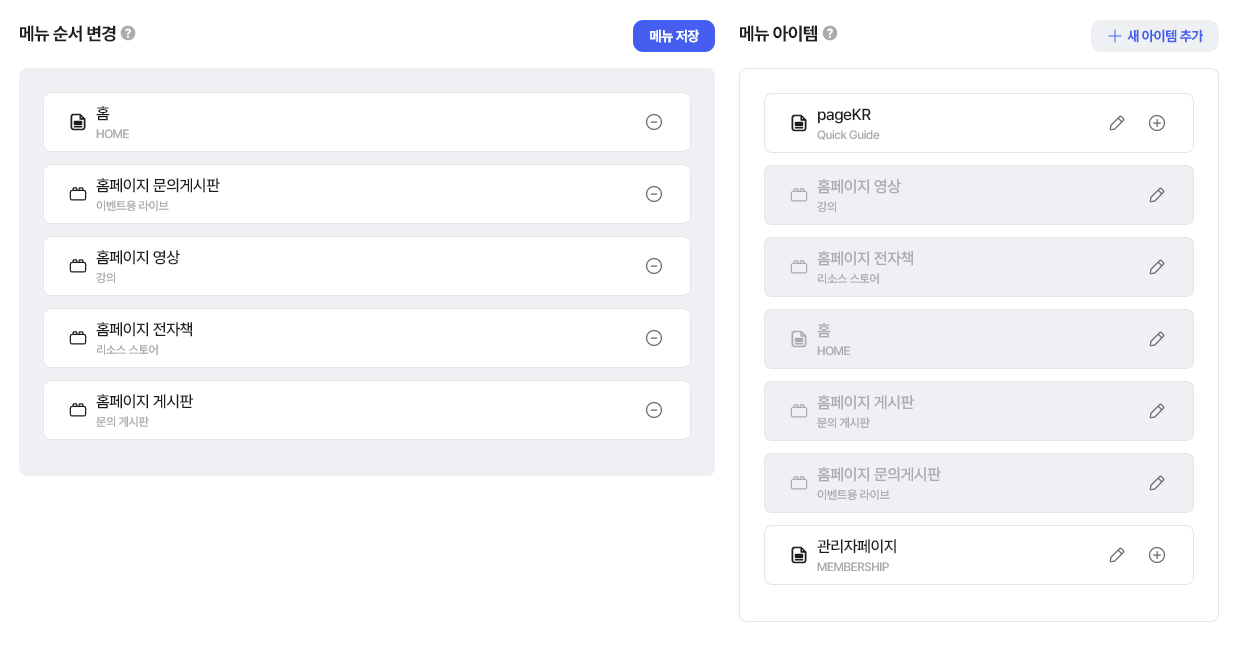Select the 홈페이지 영상 row in menu order
The width and height of the screenshot is (1246, 647).
pyautogui.click(x=360, y=266)
